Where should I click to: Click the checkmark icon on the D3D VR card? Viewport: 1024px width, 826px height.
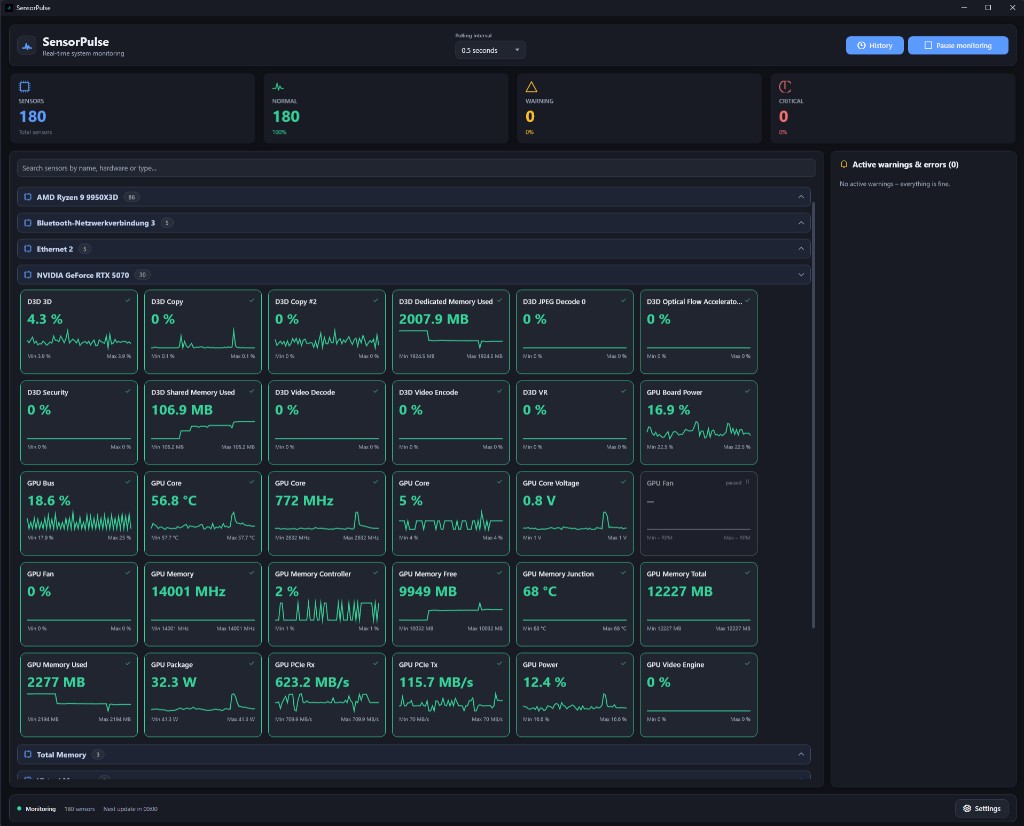click(x=623, y=391)
